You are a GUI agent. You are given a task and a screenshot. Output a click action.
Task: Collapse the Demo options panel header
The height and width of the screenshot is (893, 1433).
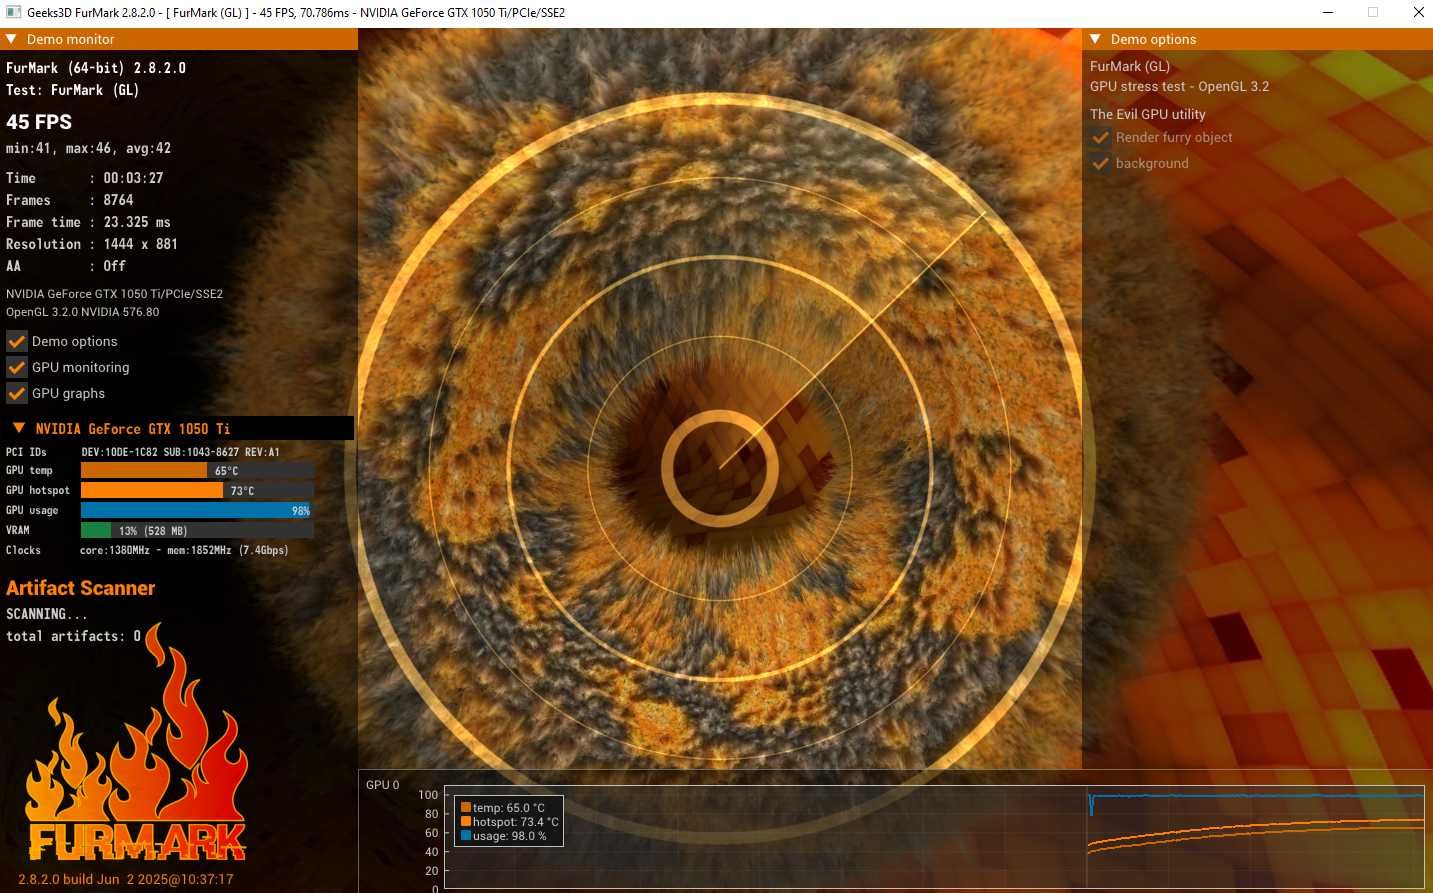(1095, 39)
